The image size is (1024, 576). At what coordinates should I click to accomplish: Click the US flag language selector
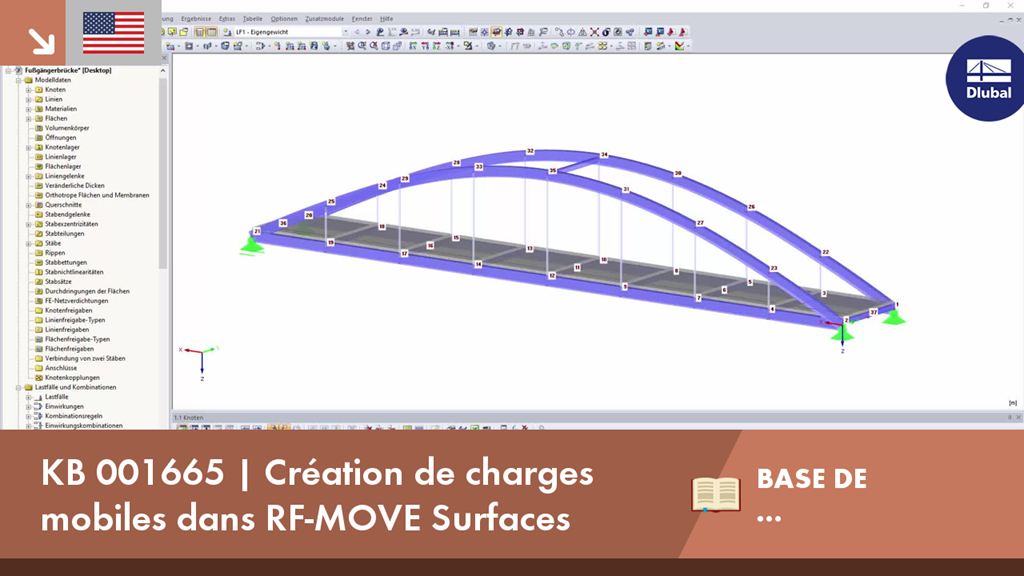tap(114, 33)
